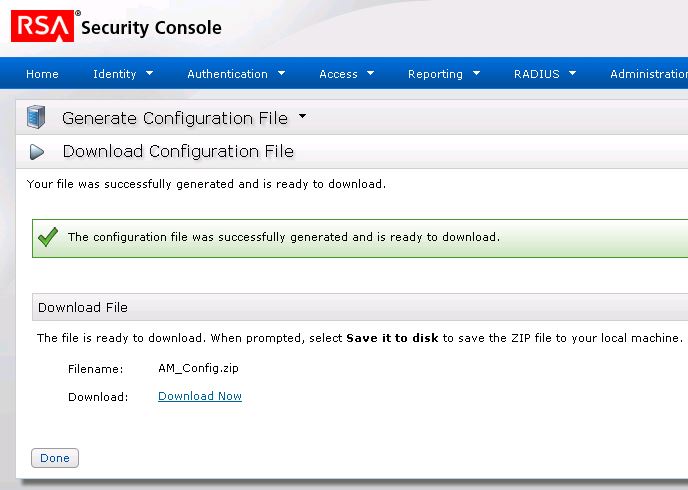Expand the Generate Configuration File dropdown arrow
Viewport: 688px width, 490px height.
(303, 117)
